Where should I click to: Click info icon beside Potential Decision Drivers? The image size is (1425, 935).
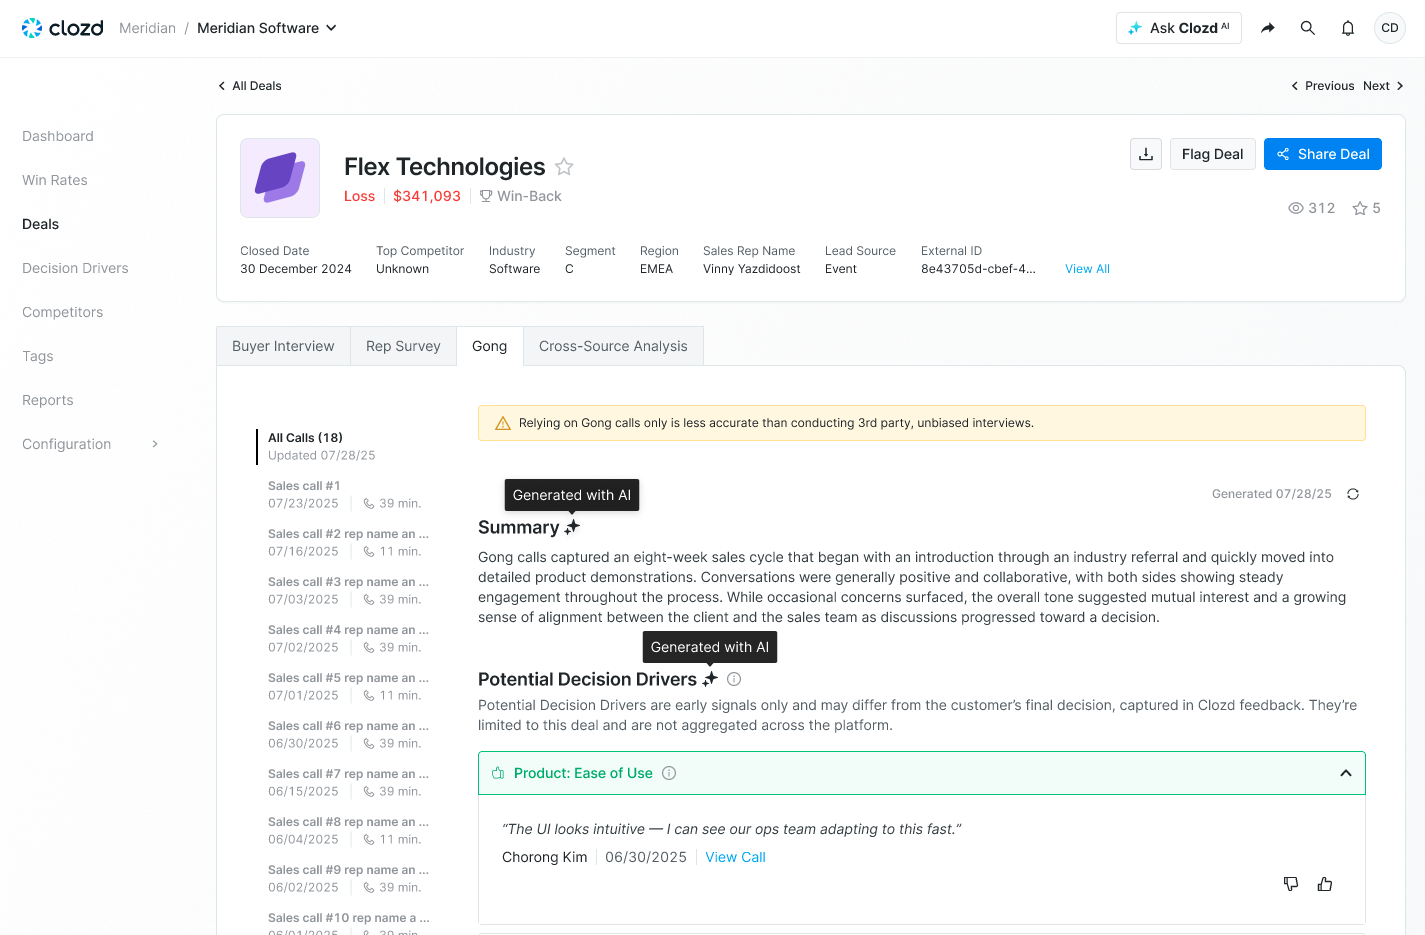[x=734, y=679]
